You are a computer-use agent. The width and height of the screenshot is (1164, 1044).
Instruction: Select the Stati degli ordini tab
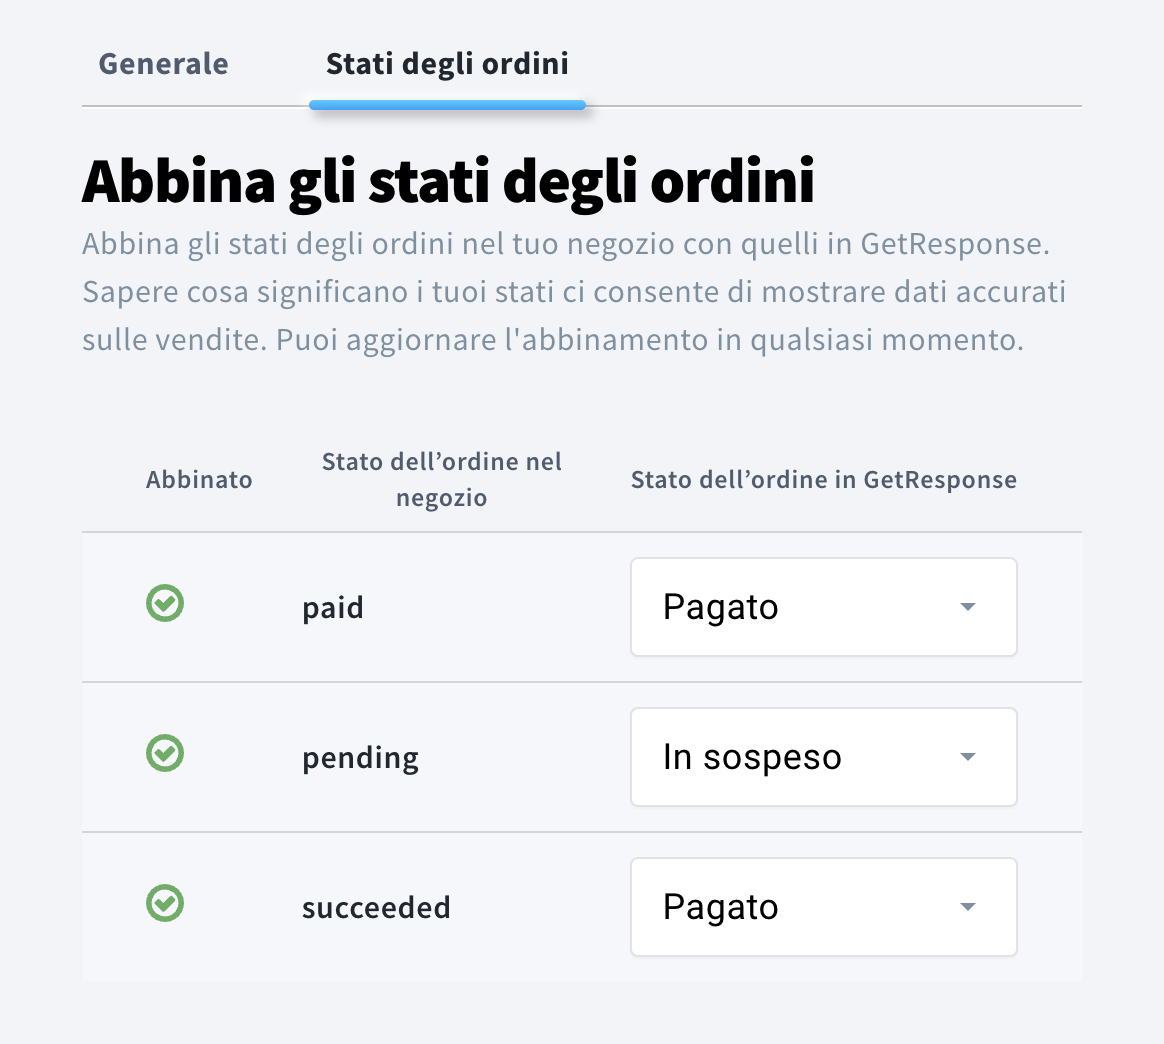(x=447, y=64)
